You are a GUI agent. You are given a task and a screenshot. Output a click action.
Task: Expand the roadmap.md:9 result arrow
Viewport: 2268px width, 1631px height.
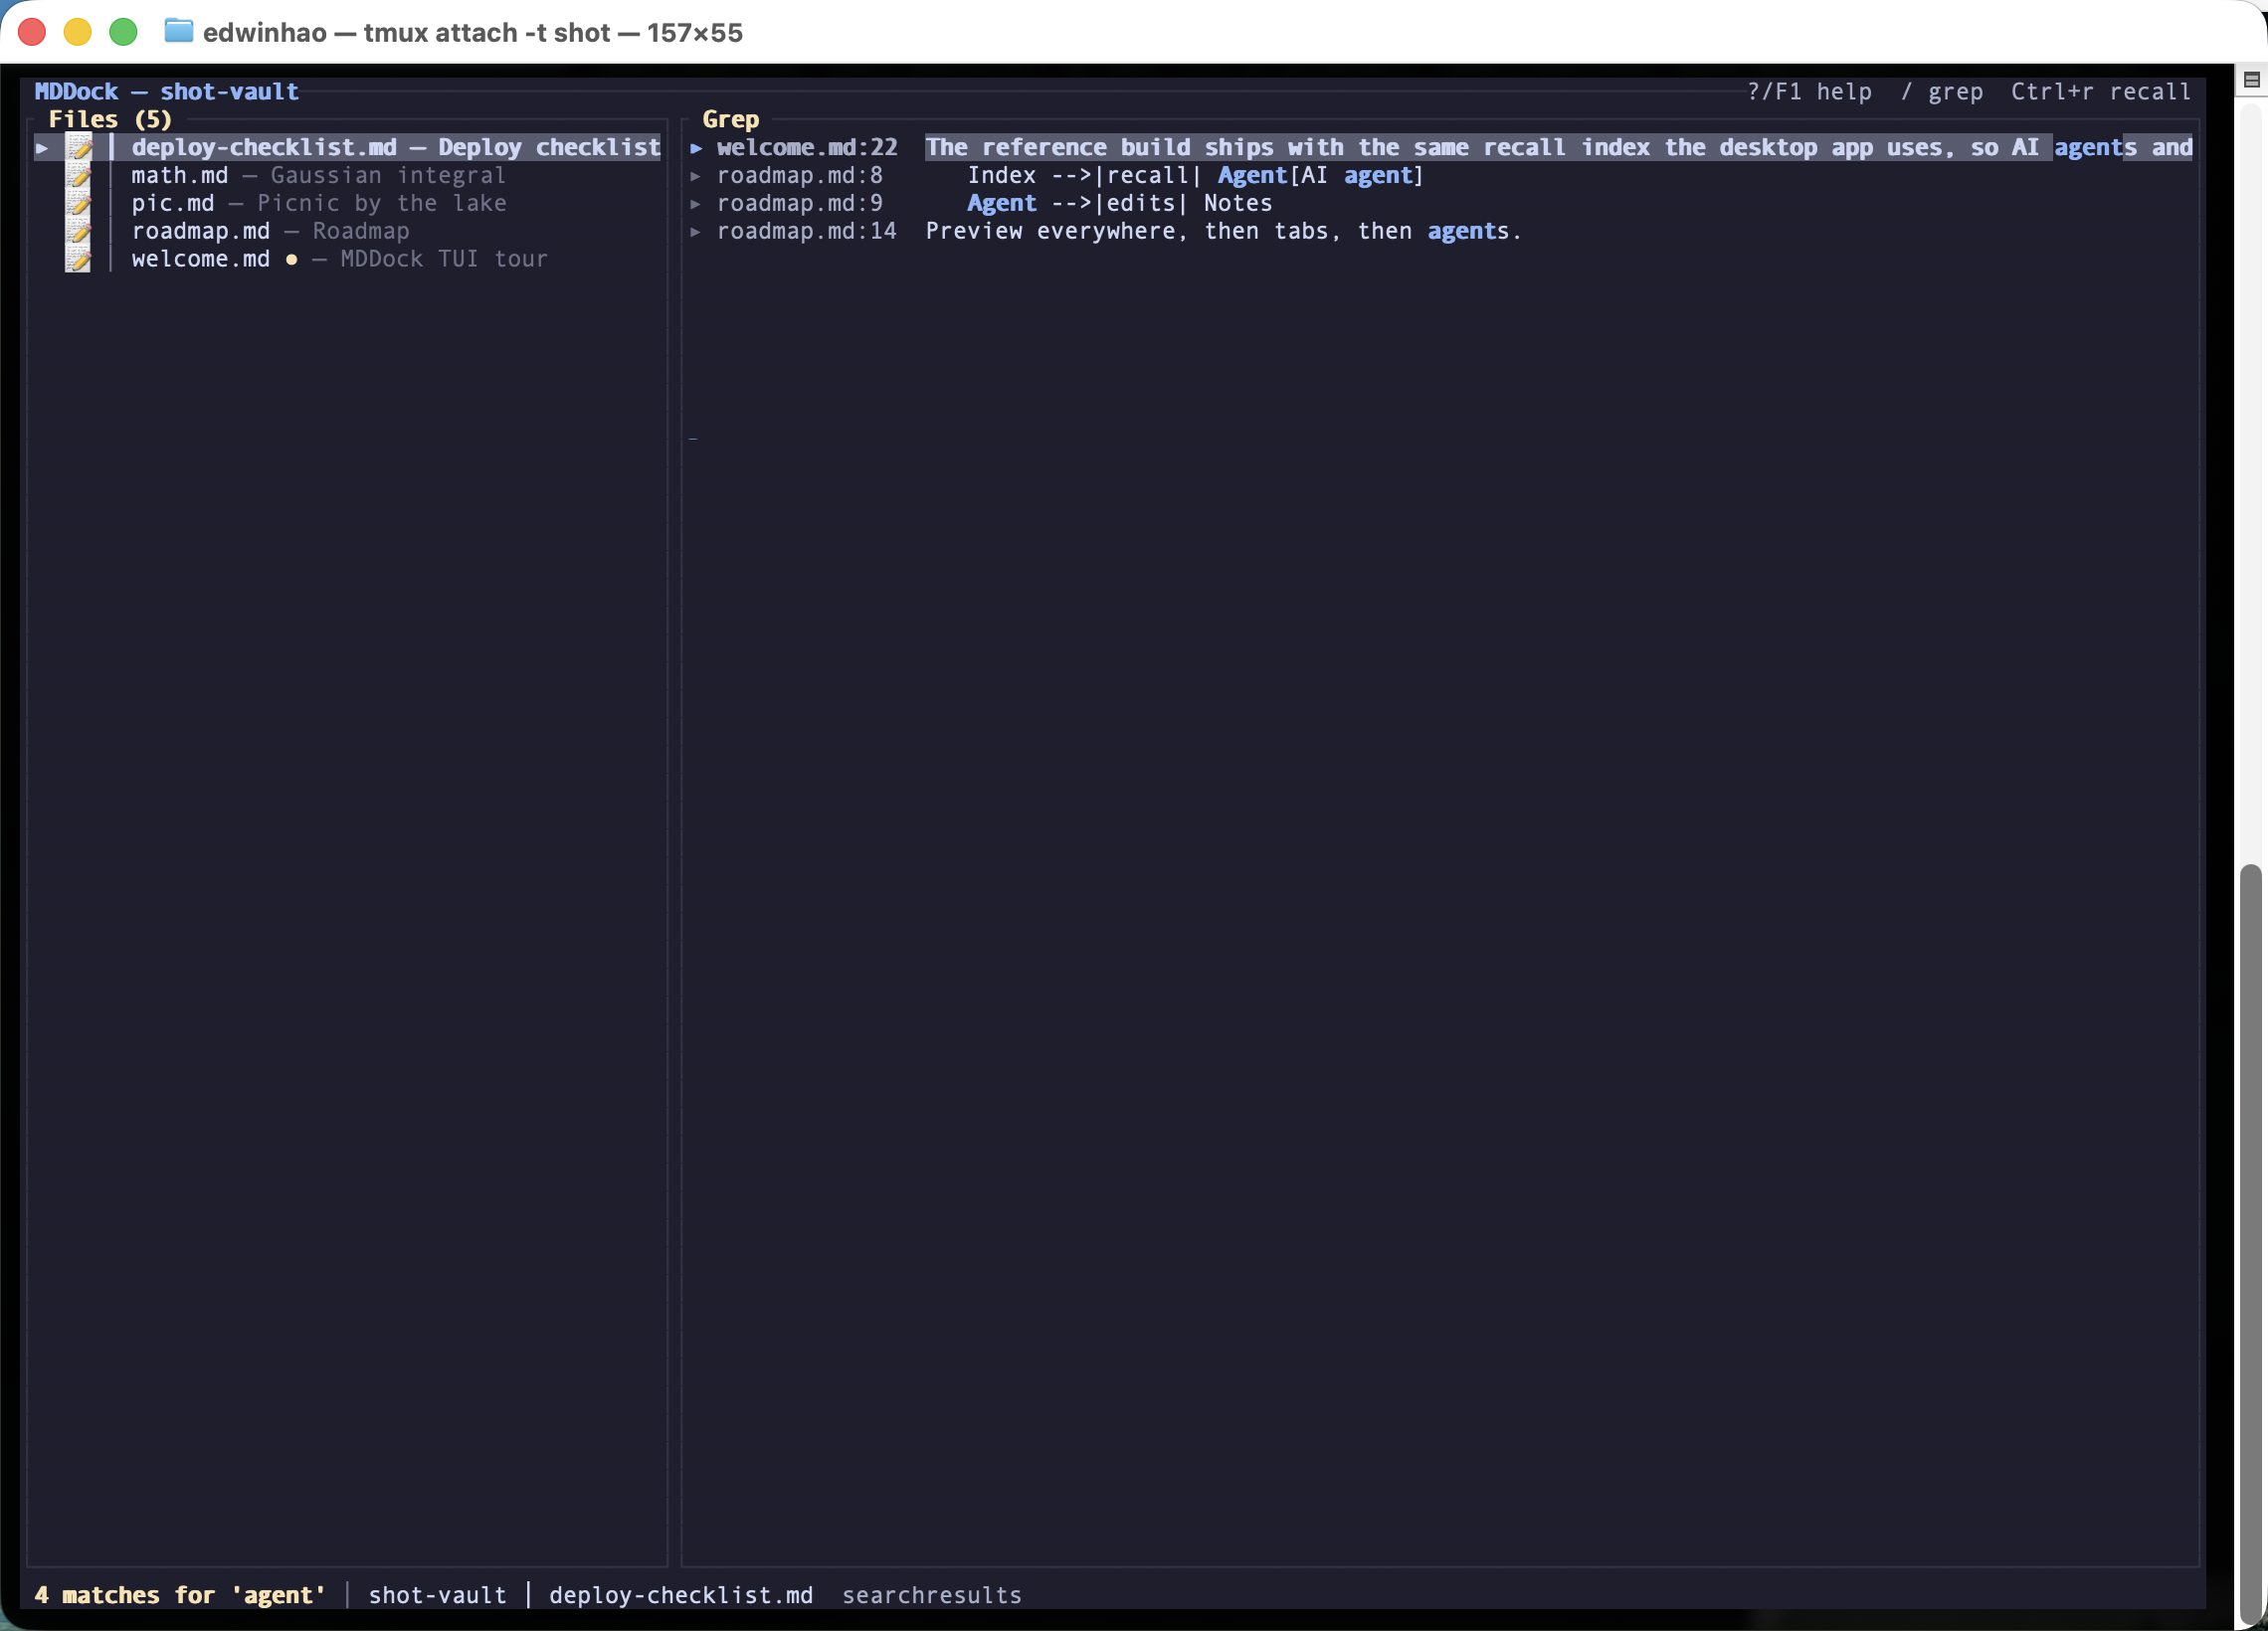coord(696,204)
